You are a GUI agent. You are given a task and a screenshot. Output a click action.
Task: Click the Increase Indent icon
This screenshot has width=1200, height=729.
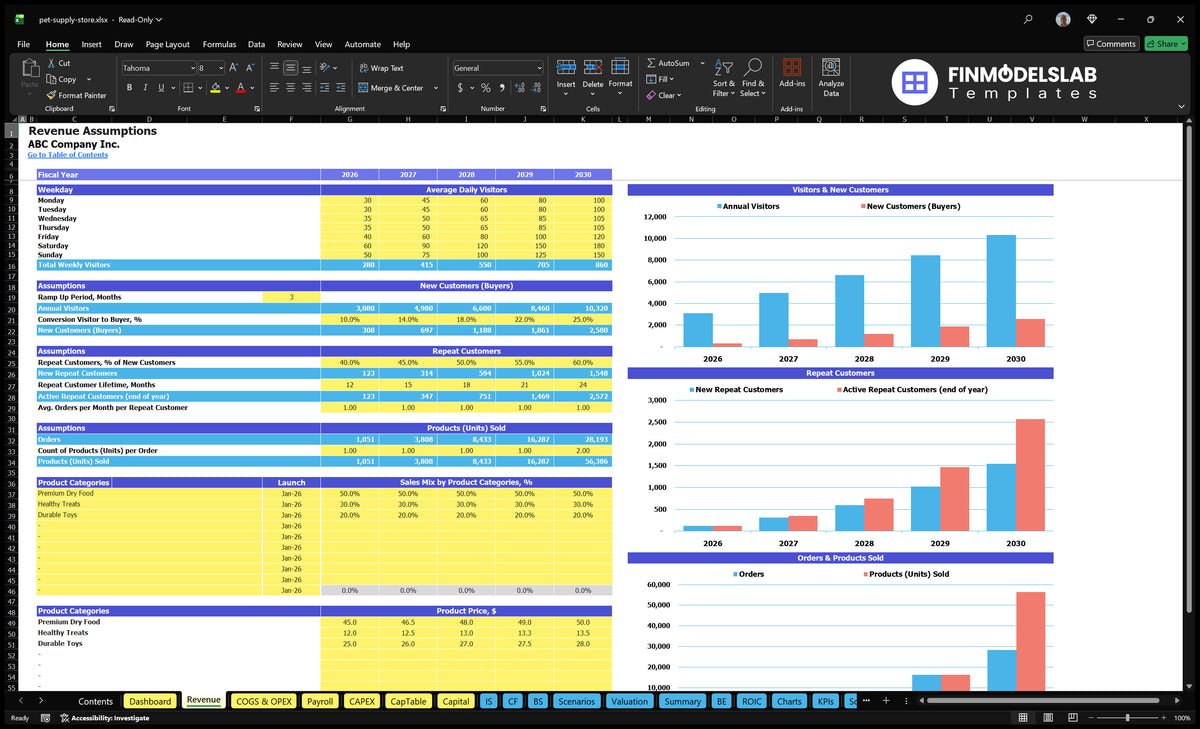[x=339, y=88]
